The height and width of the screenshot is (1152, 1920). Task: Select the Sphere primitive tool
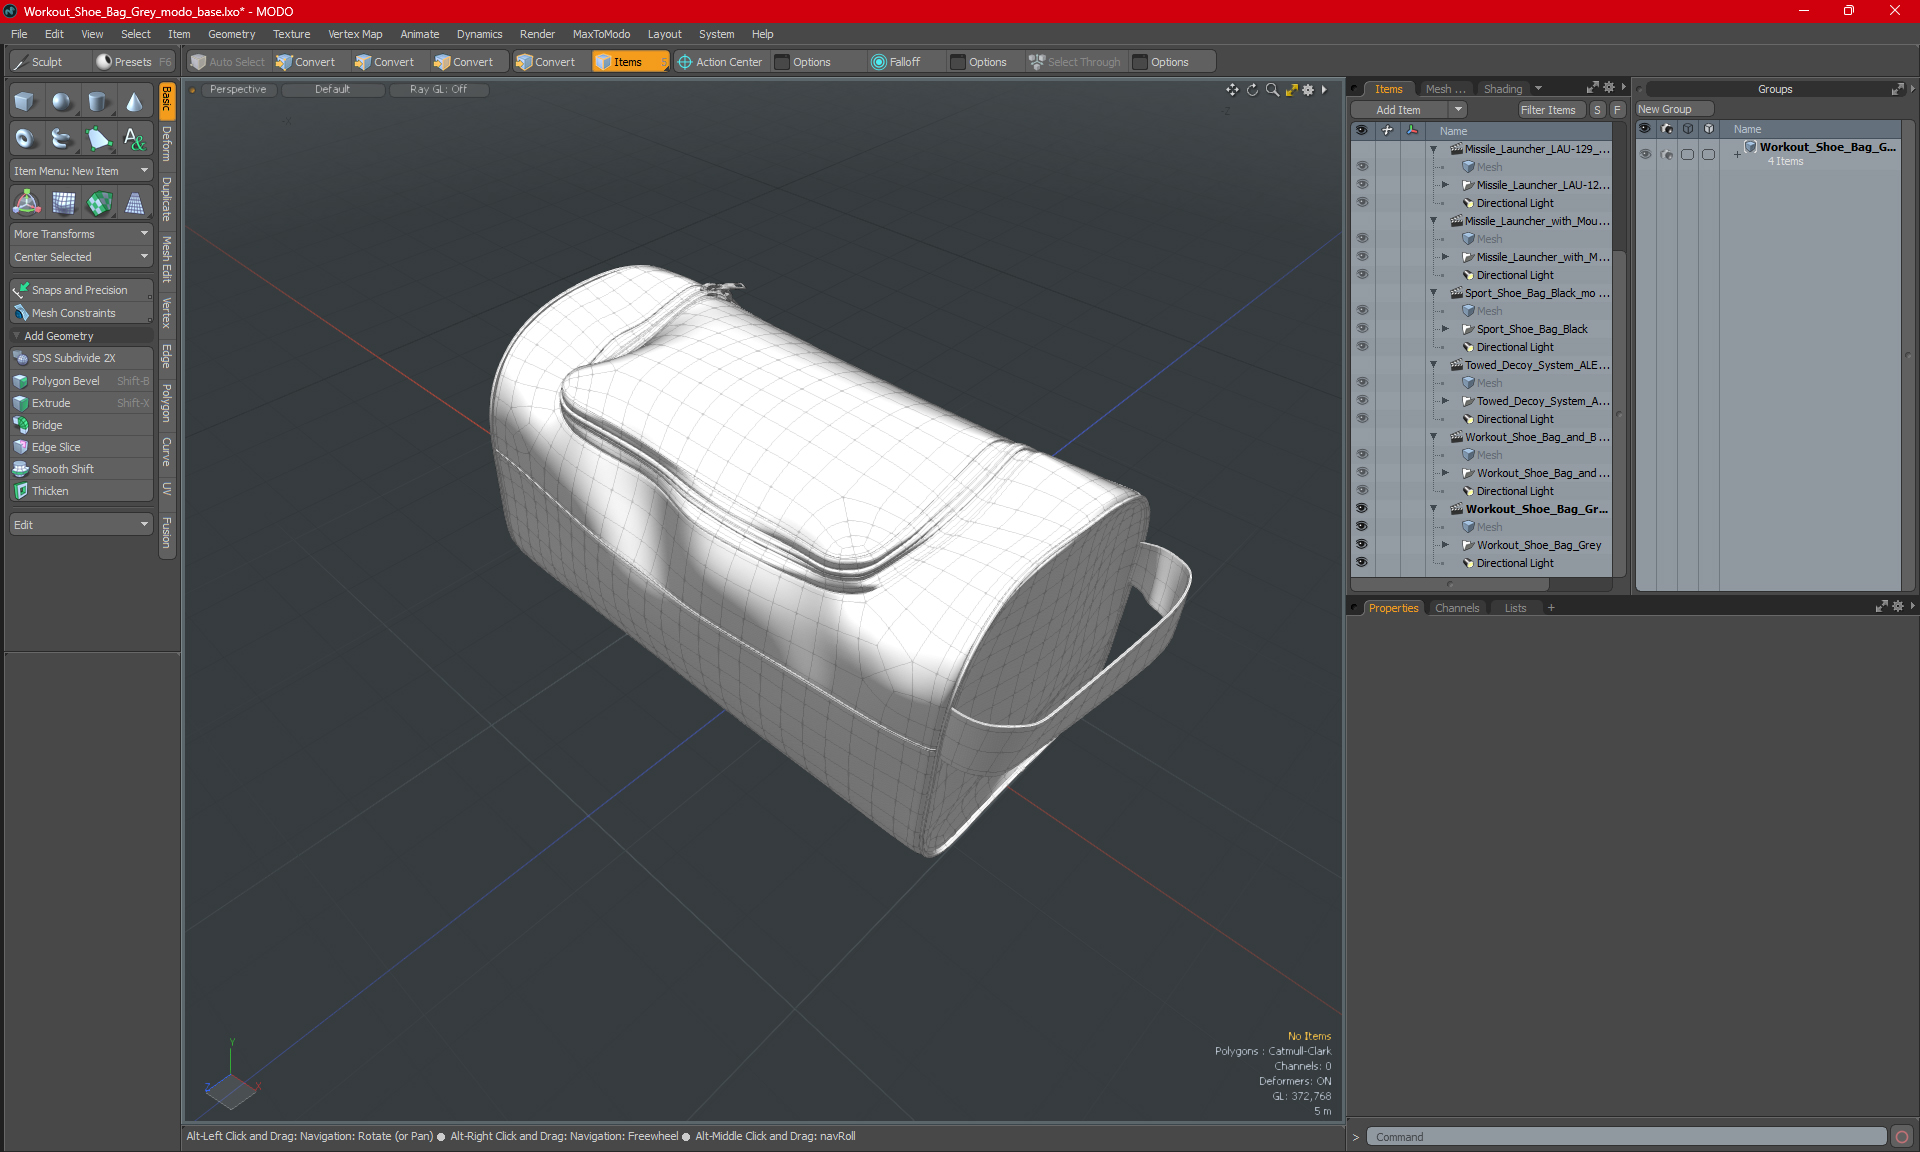pos(62,101)
